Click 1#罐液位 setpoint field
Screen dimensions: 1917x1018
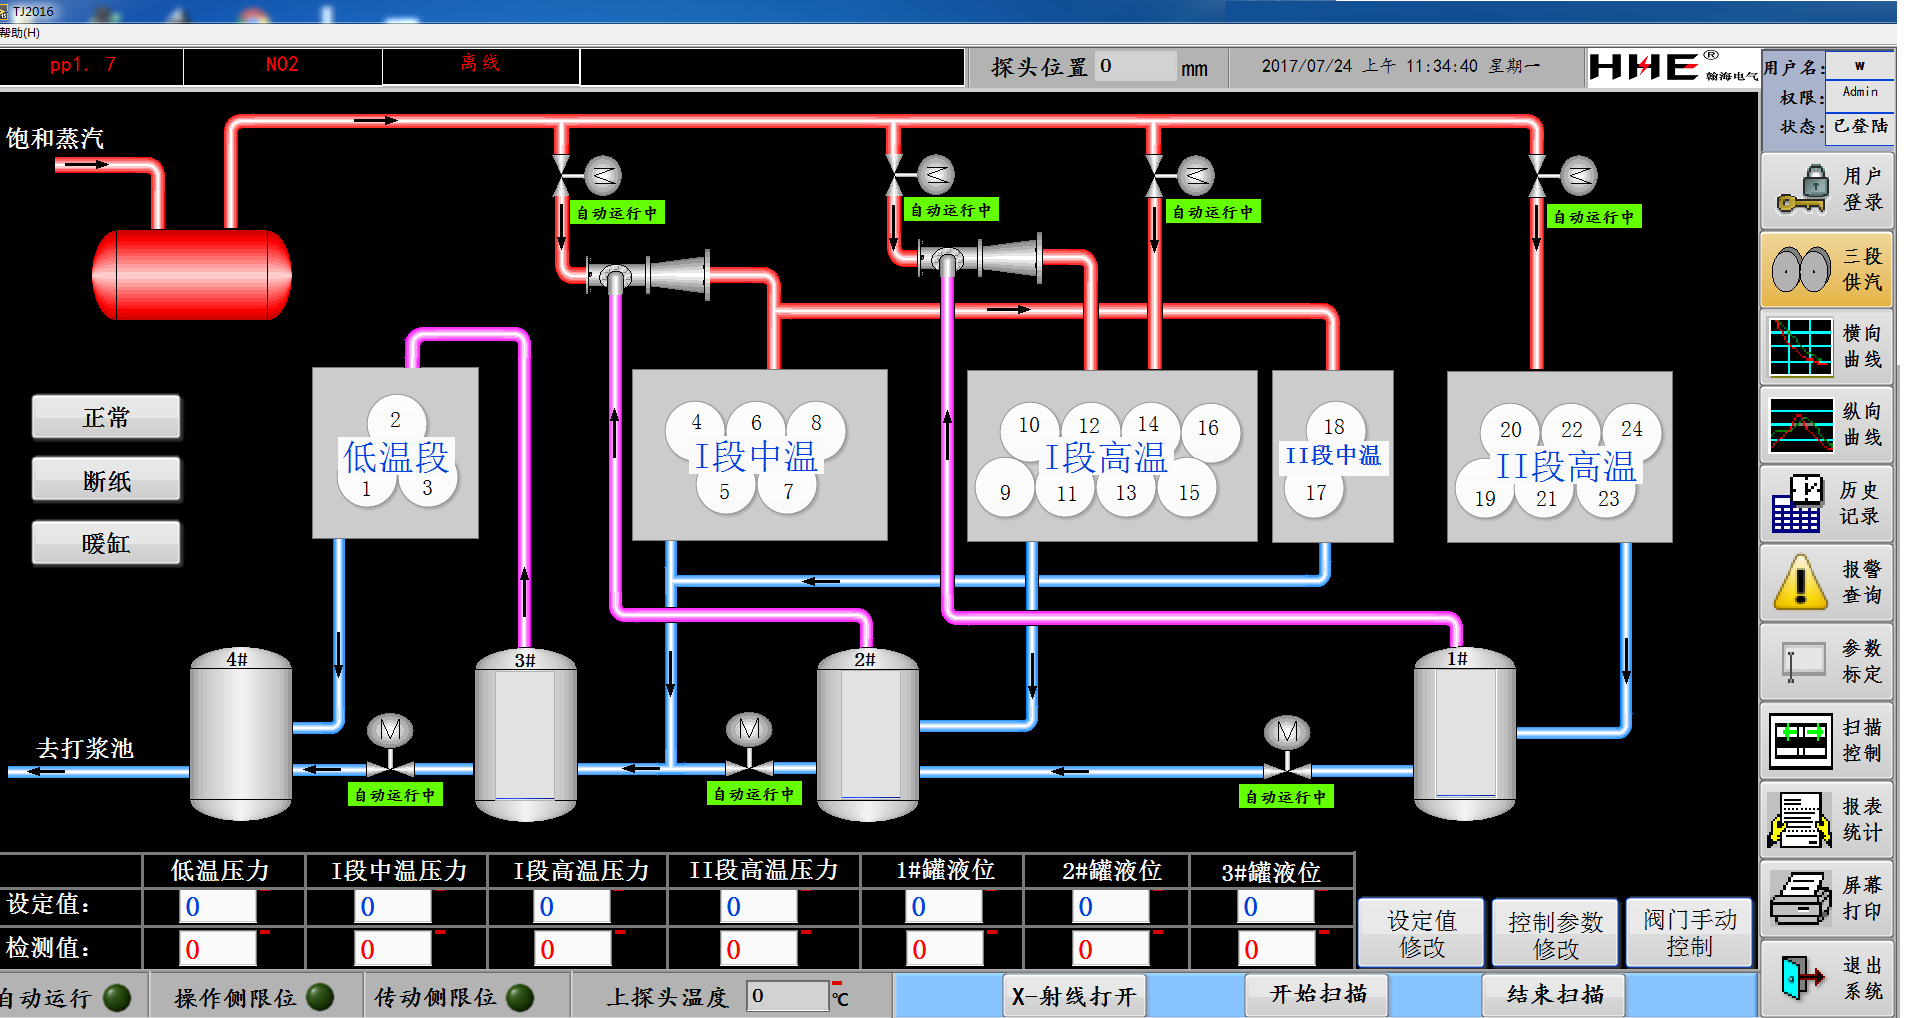pyautogui.click(x=945, y=907)
